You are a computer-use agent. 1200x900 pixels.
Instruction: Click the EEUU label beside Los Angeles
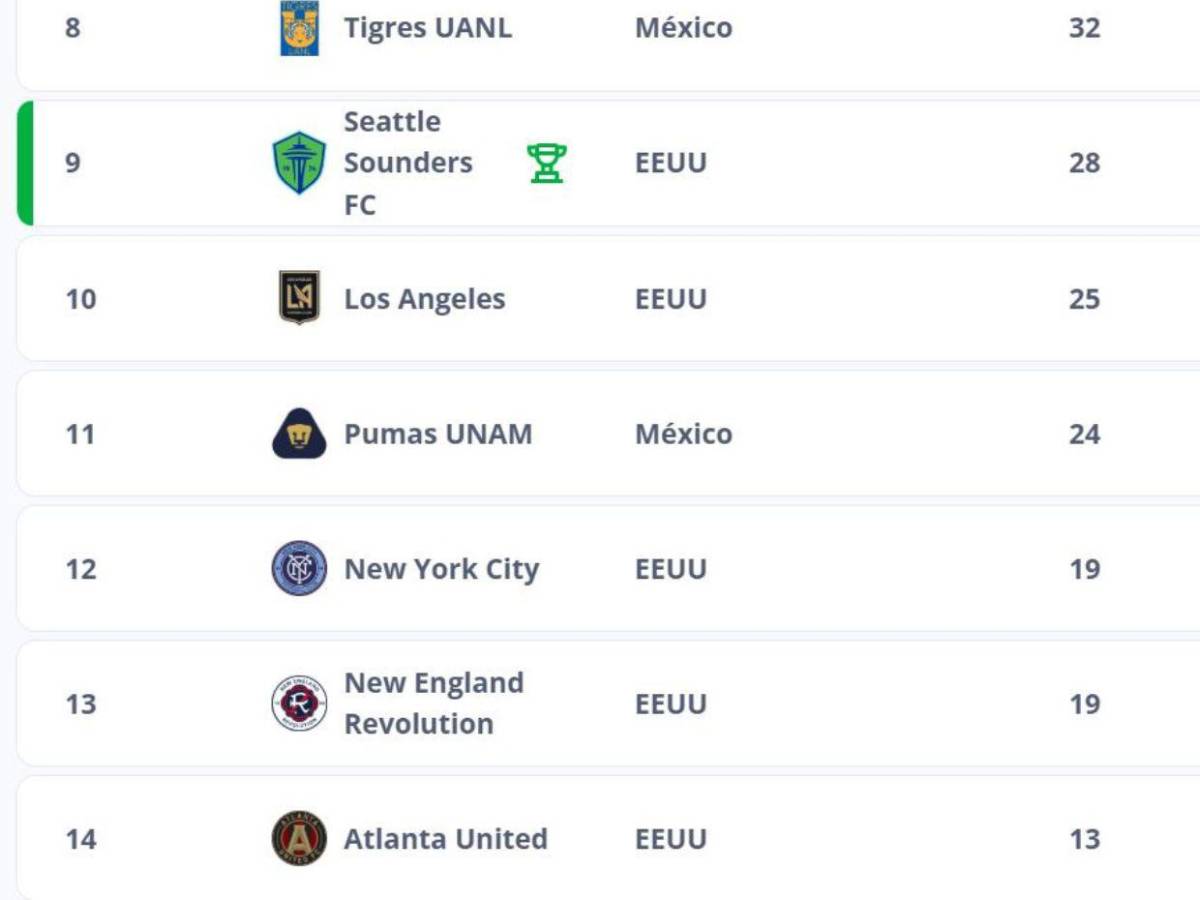[671, 298]
